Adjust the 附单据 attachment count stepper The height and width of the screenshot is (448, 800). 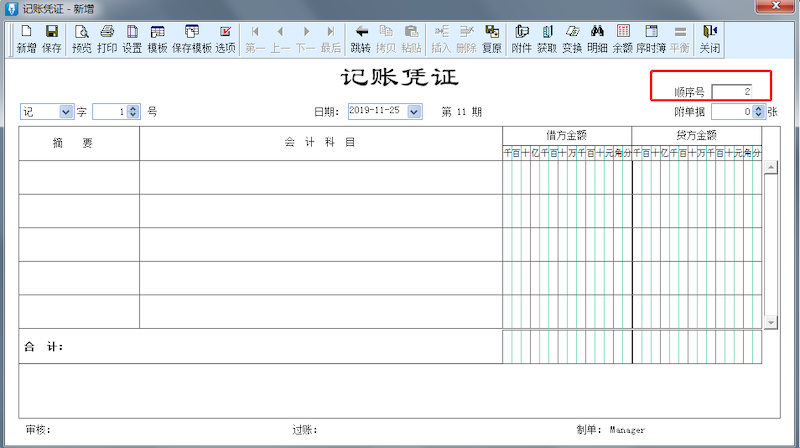(x=759, y=111)
